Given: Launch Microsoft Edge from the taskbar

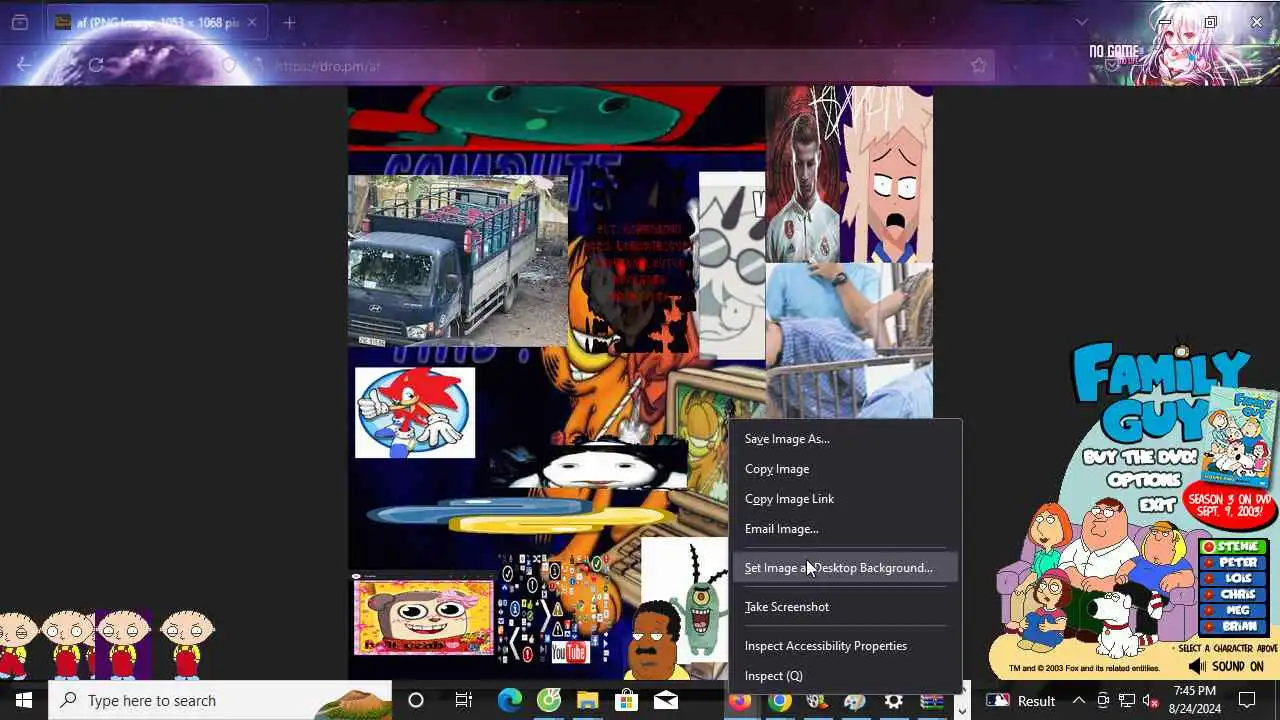Looking at the screenshot, I should pyautogui.click(x=510, y=700).
